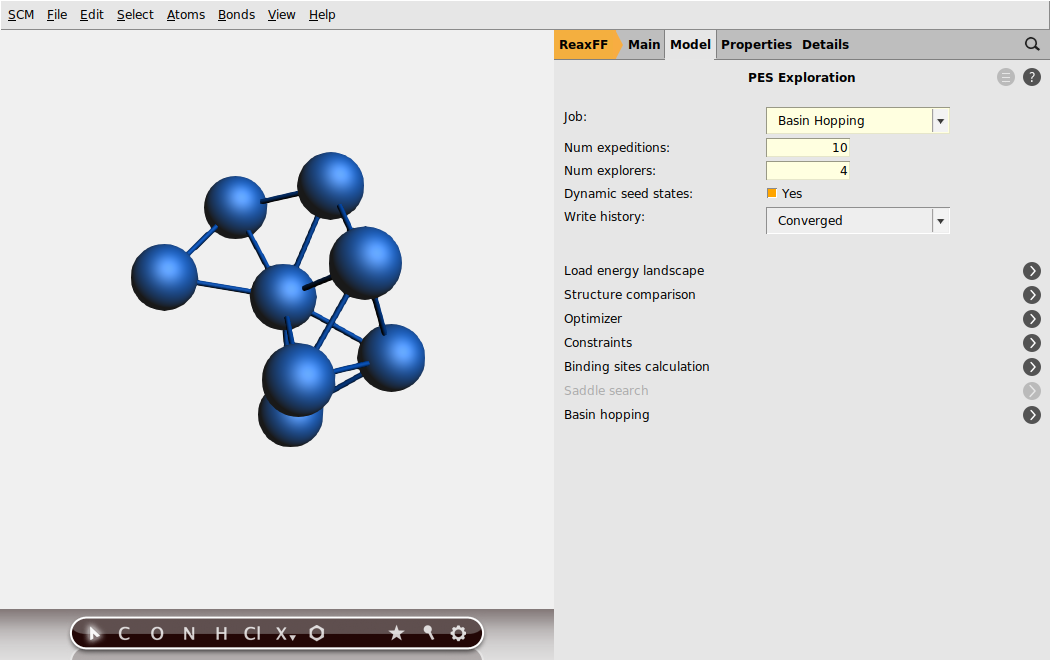
Task: Select the benzene ring structure tool
Action: [x=317, y=633]
